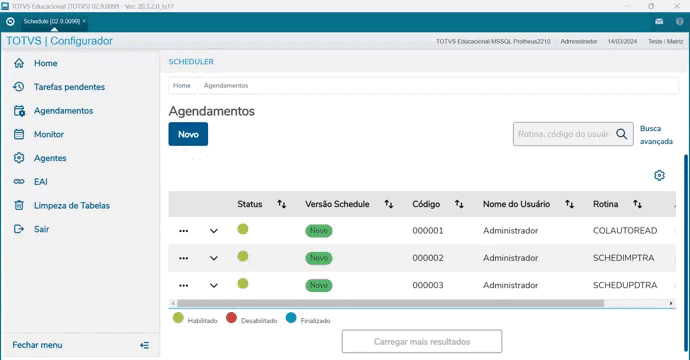Click status indicator of COLAUTOREAD row
The width and height of the screenshot is (690, 360).
coord(243,229)
